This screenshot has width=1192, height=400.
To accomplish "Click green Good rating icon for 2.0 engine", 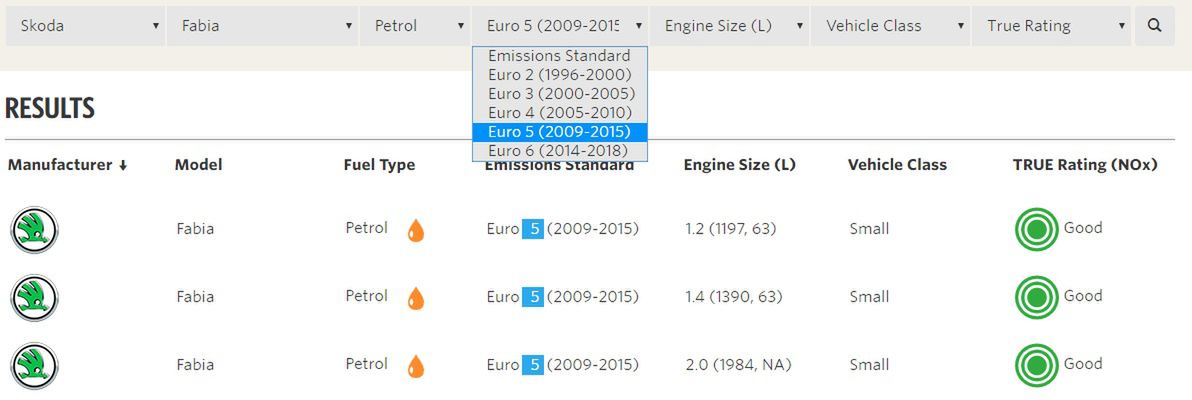I will pos(1036,366).
